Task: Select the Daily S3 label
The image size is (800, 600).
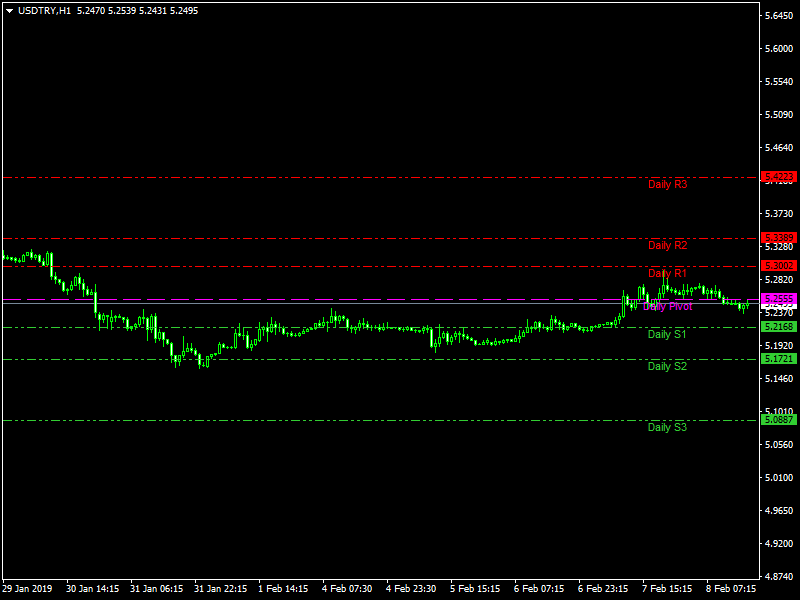Action: (667, 427)
